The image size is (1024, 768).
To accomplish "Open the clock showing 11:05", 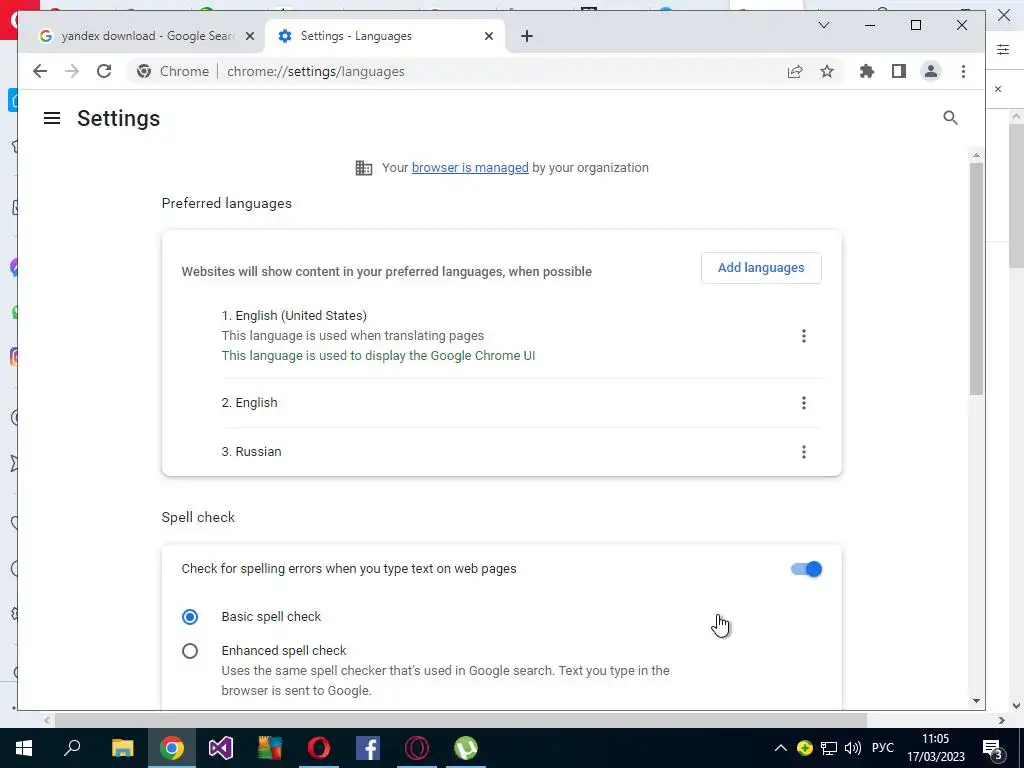I will point(935,748).
